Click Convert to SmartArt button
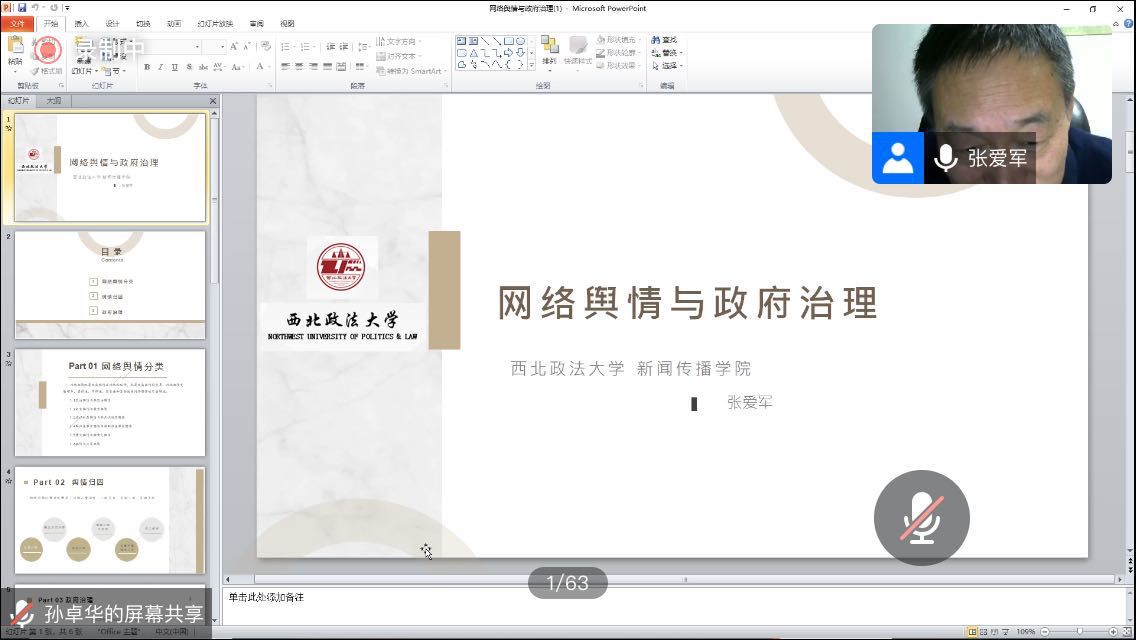 410,71
